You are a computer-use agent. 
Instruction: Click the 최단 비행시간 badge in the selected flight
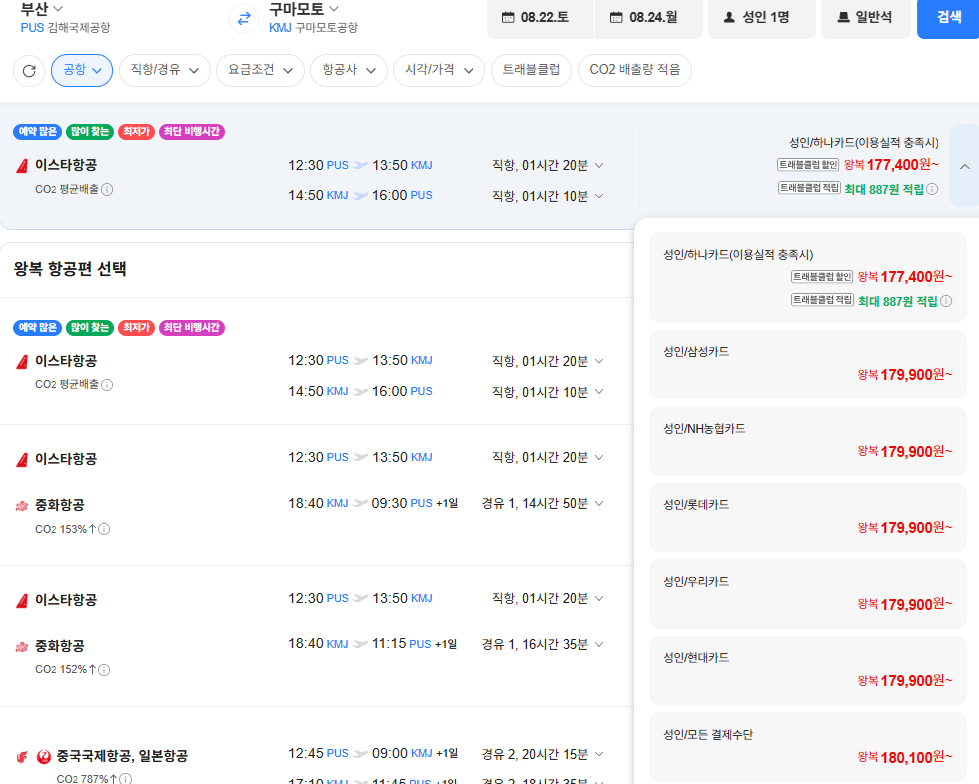click(x=192, y=132)
